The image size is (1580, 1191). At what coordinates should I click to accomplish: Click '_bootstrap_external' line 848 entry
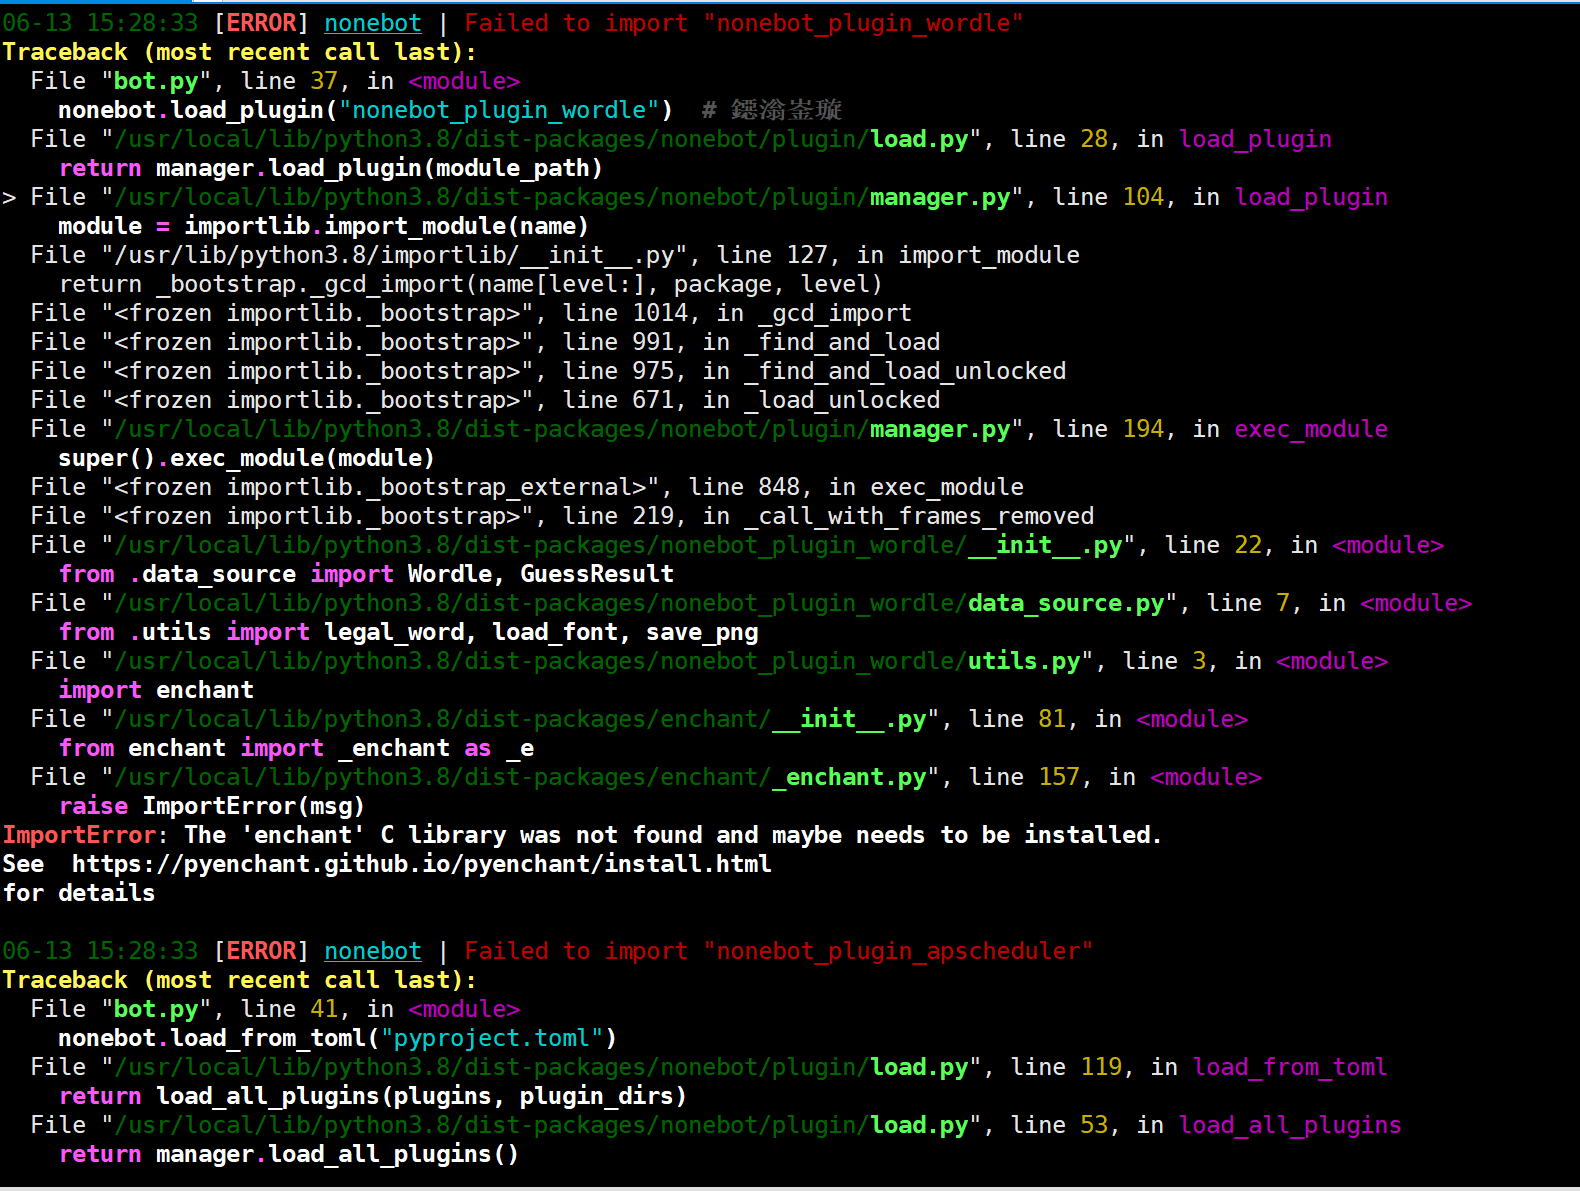click(x=527, y=487)
